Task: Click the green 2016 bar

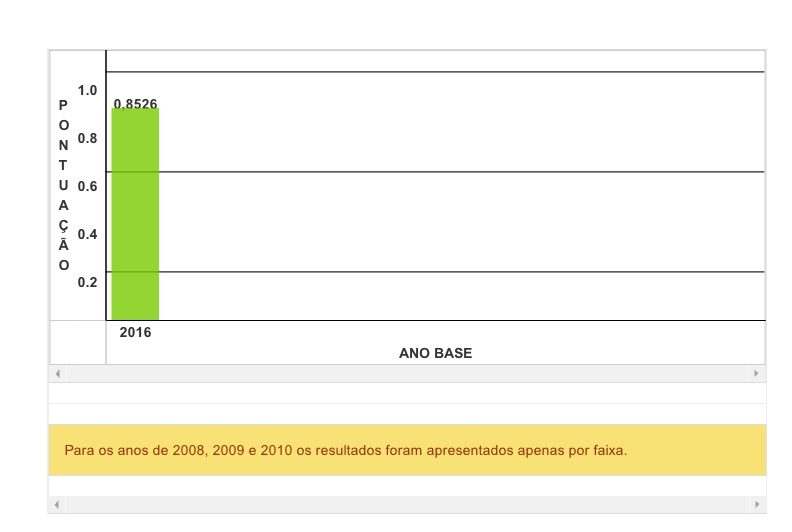Action: (x=135, y=215)
